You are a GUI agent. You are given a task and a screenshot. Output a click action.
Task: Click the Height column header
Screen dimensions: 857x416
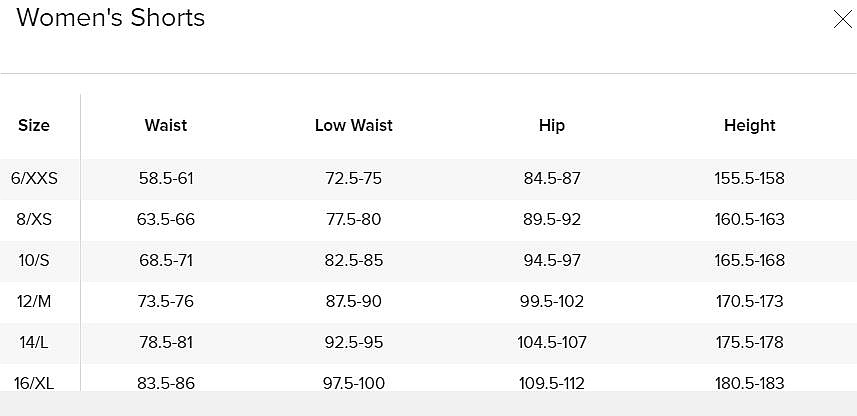(x=750, y=126)
